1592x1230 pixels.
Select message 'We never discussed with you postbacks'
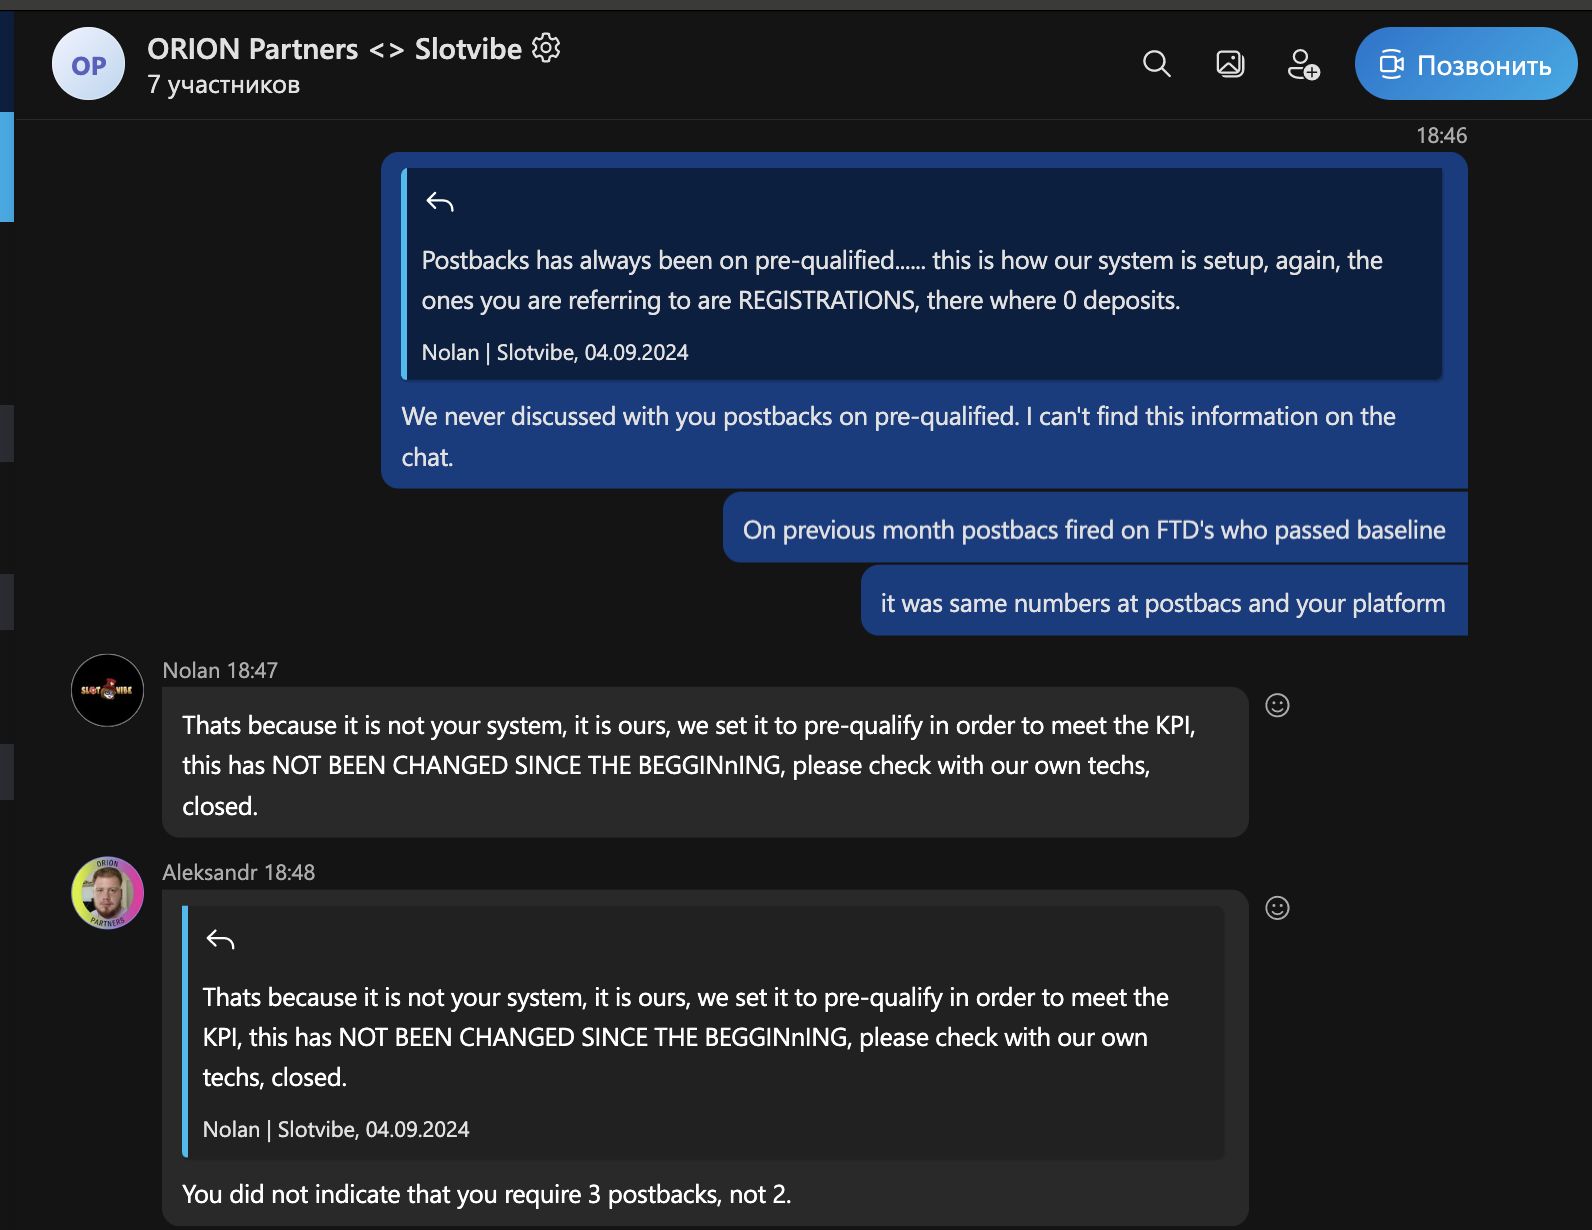(x=898, y=437)
